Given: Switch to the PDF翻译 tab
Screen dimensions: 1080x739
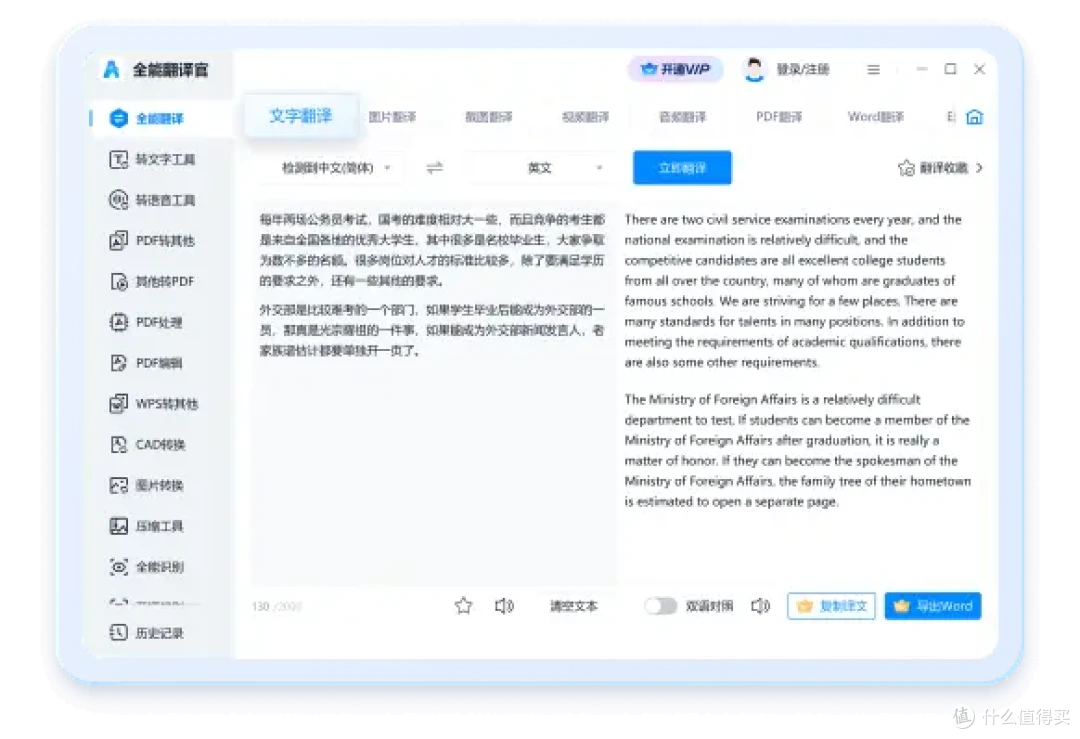Looking at the screenshot, I should (x=779, y=117).
